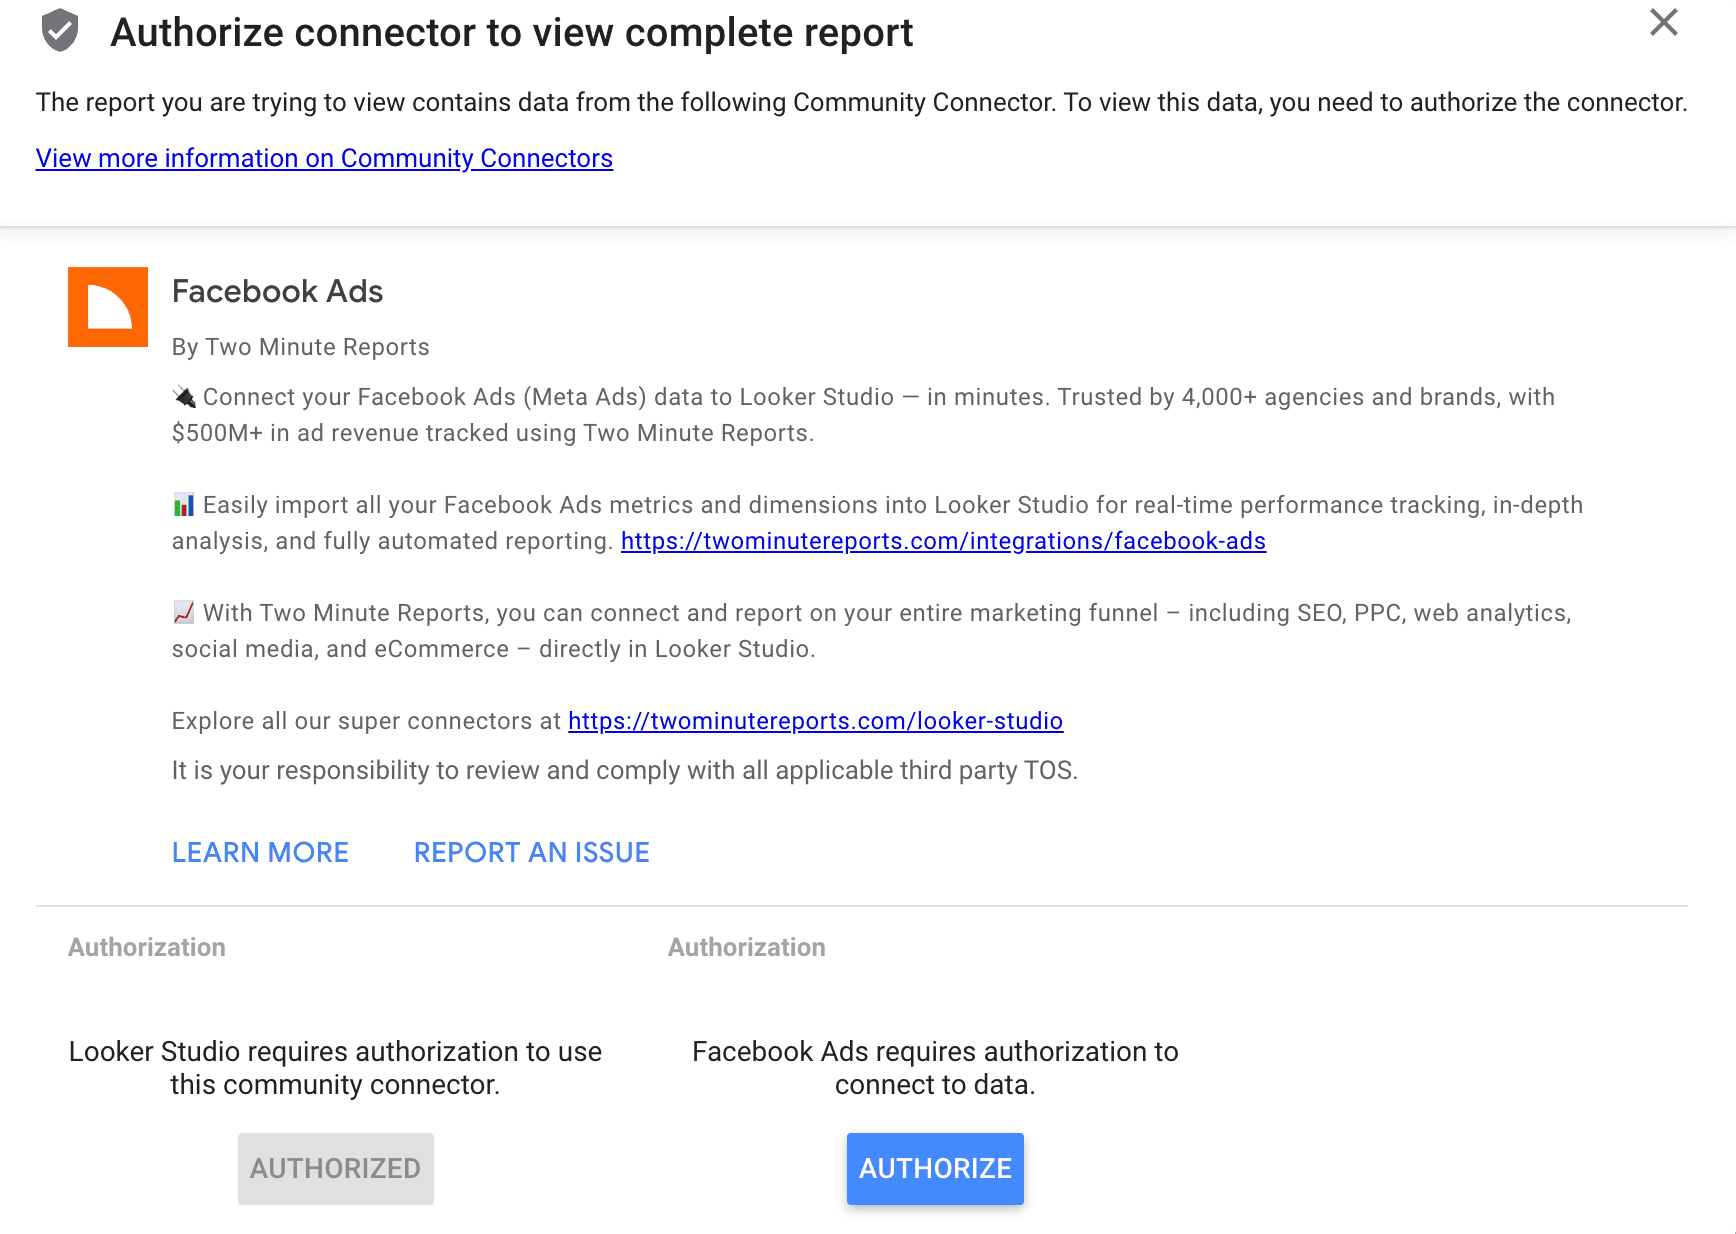Click the left 'Authorization' heading above Looker Studio
This screenshot has height=1234, width=1736.
coord(147,947)
